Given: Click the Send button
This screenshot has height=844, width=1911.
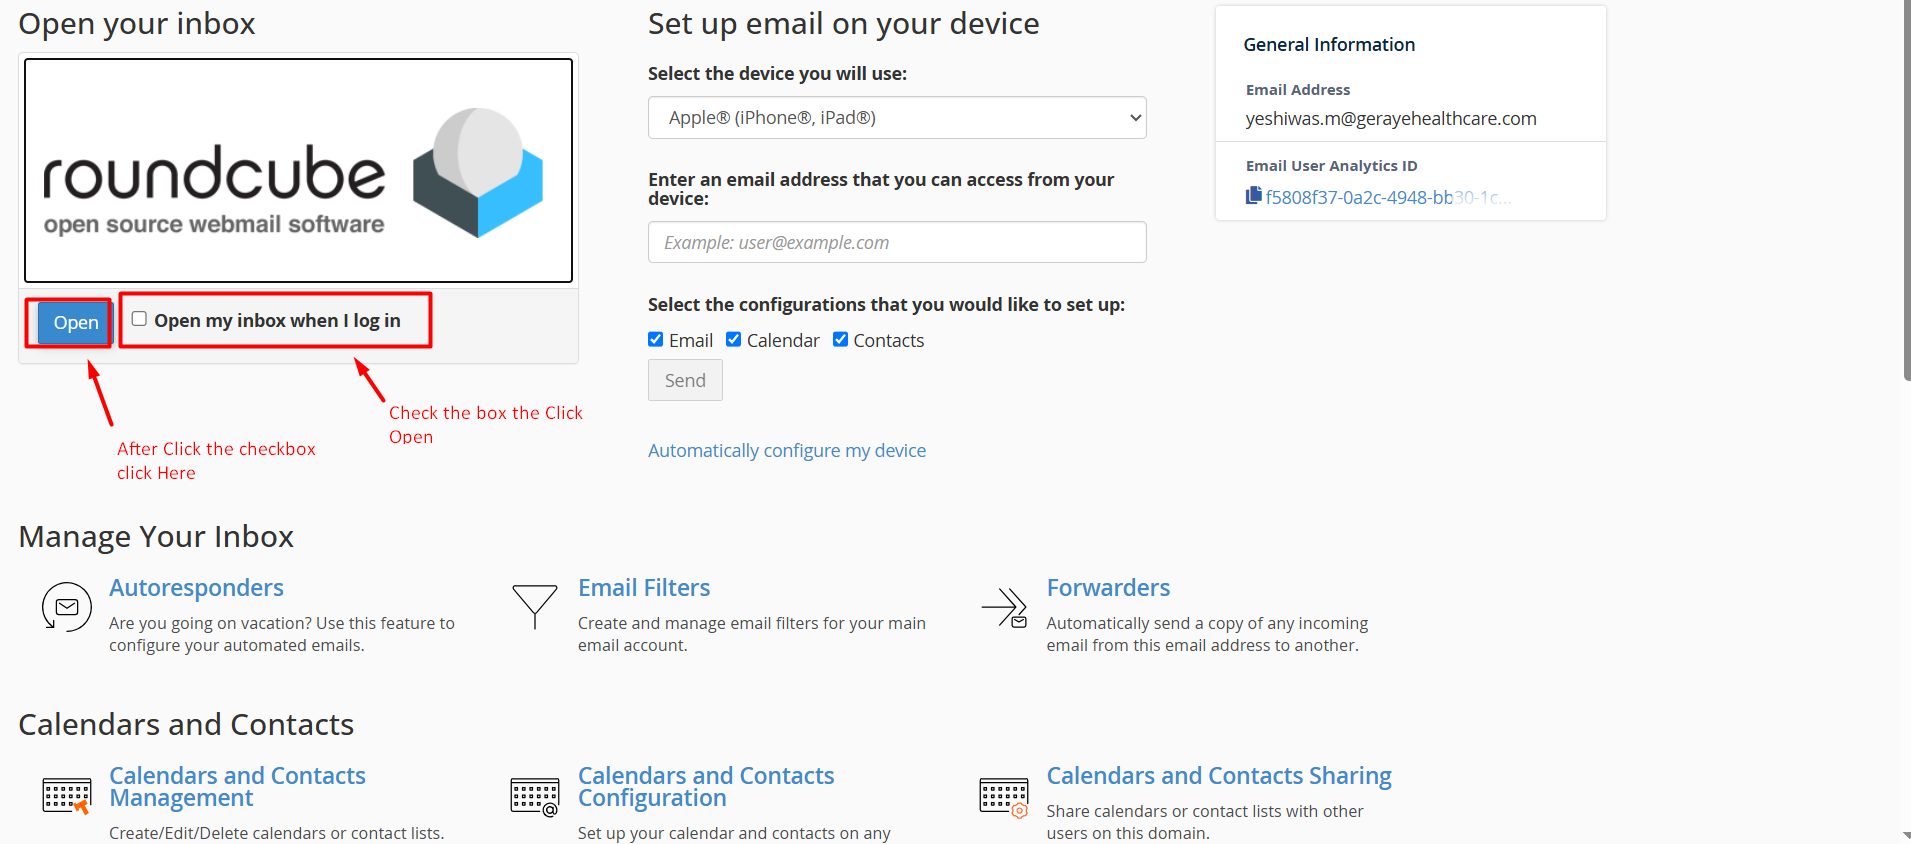Looking at the screenshot, I should point(685,380).
